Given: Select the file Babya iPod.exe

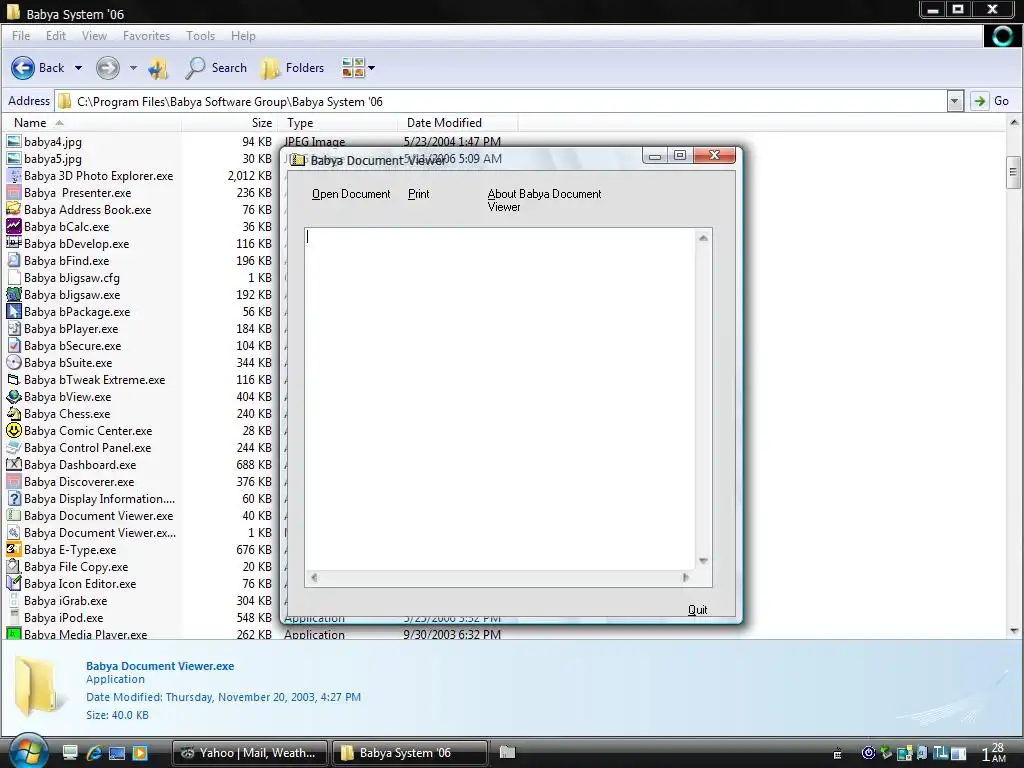Looking at the screenshot, I should 55,617.
